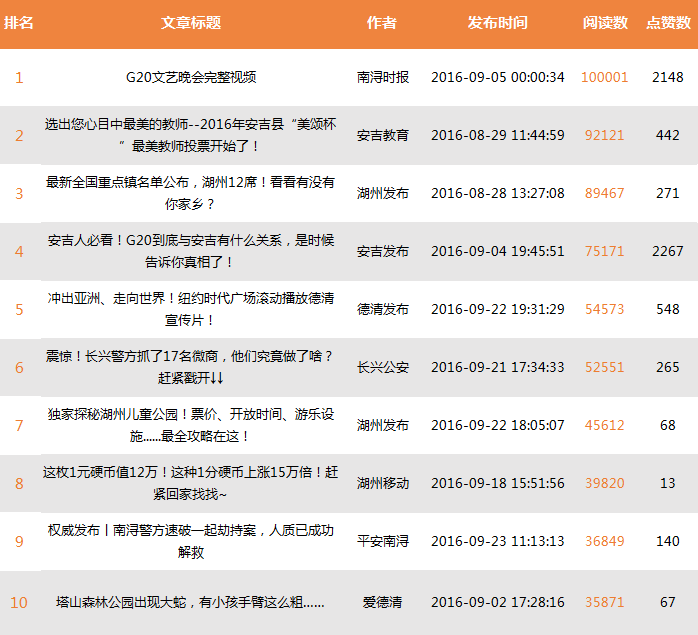Open the article G20文艺晚会完整视频
The height and width of the screenshot is (635, 698).
pos(190,77)
